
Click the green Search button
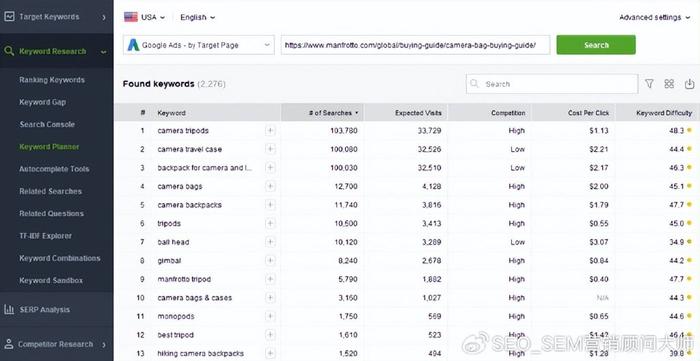coord(596,45)
